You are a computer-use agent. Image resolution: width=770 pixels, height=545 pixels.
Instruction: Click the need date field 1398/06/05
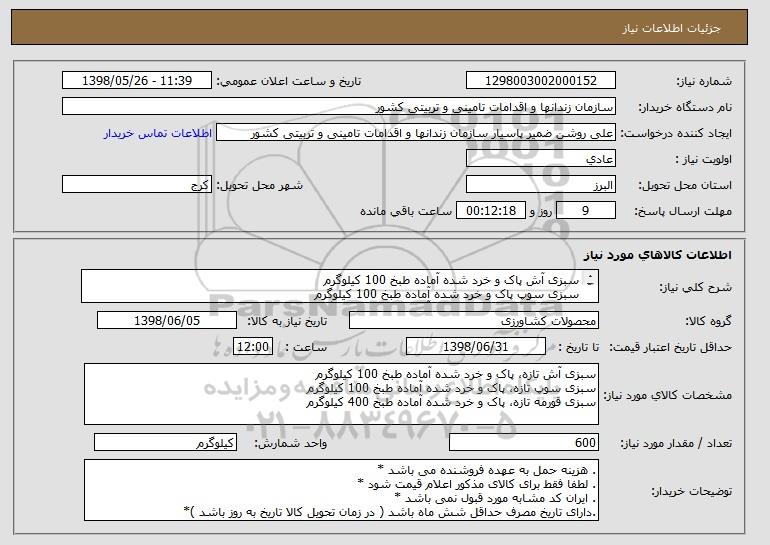click(x=167, y=321)
